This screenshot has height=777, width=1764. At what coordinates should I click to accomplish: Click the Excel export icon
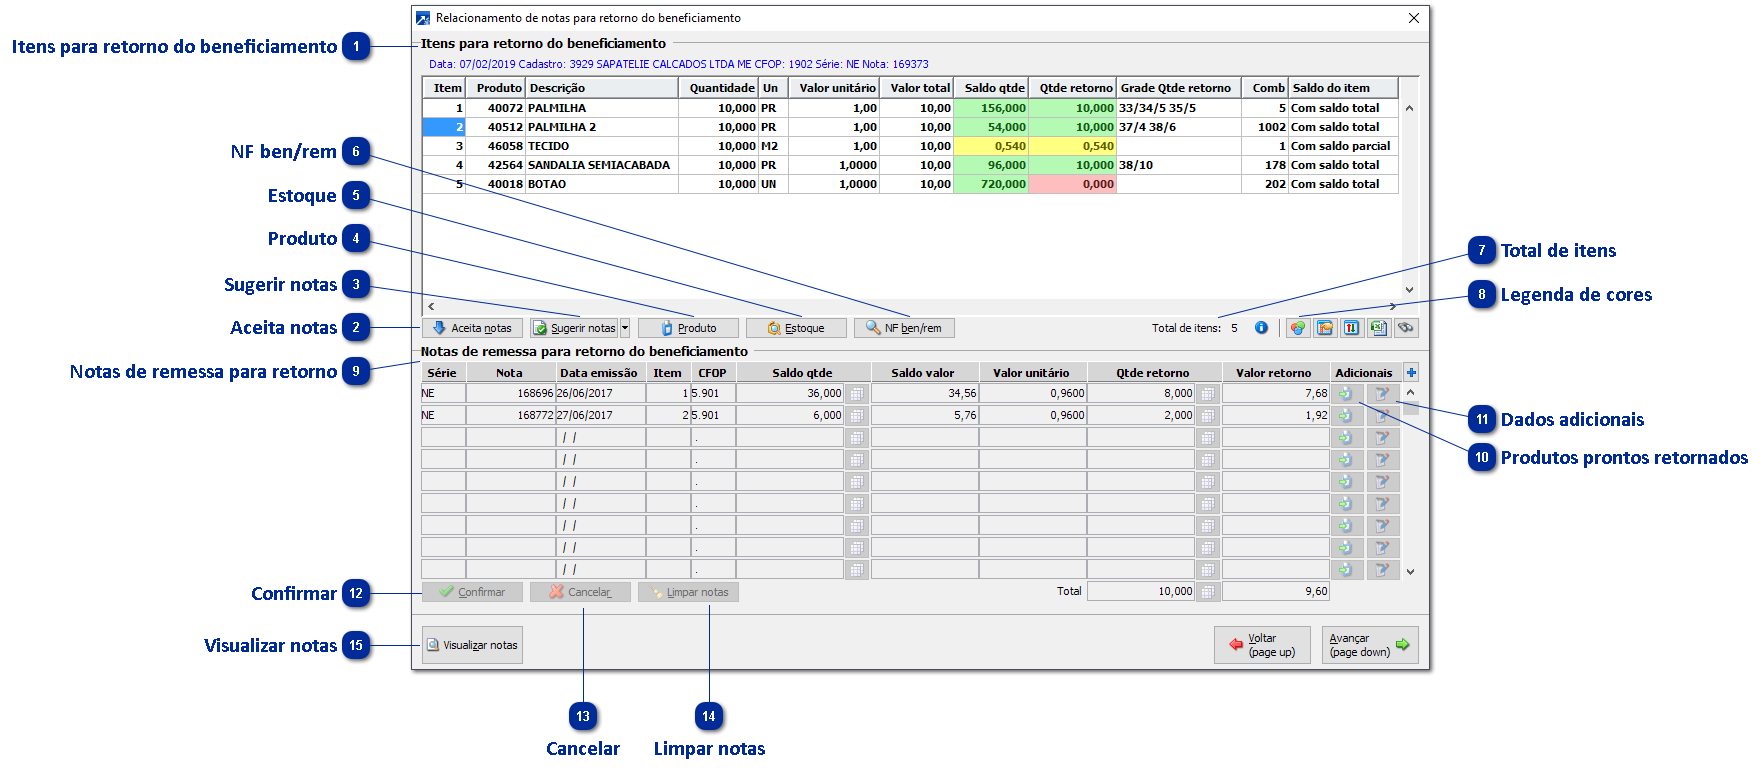tap(1378, 328)
